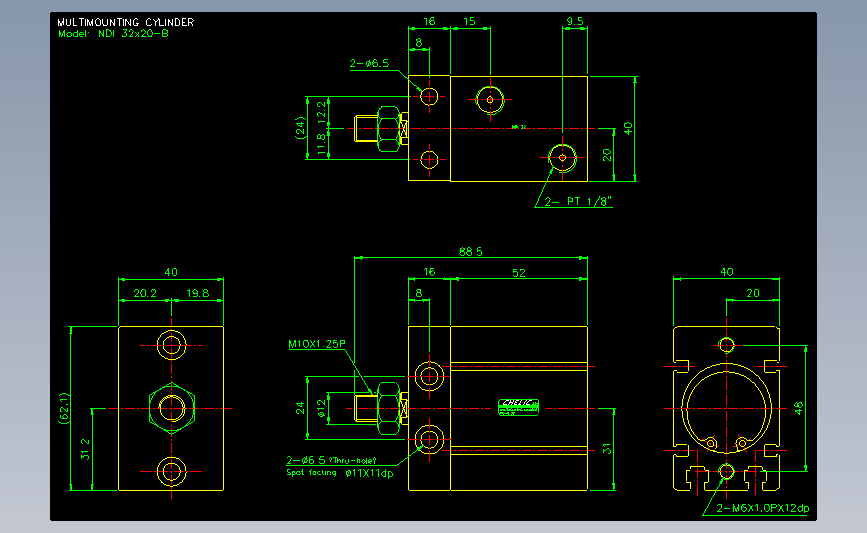The image size is (867, 533).
Task: Select the CHELIC logo plate on cylinder
Action: point(518,407)
